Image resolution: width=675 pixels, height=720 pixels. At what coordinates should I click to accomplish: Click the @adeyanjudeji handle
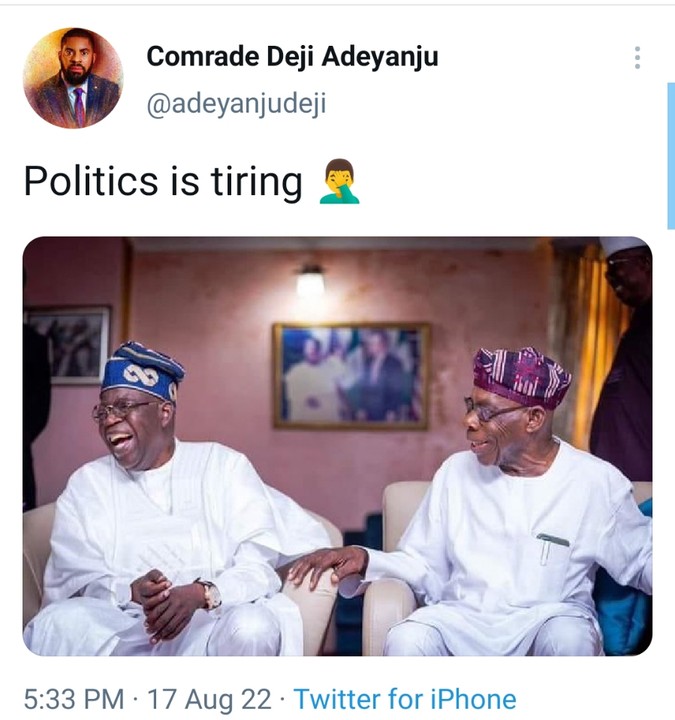[x=236, y=105]
